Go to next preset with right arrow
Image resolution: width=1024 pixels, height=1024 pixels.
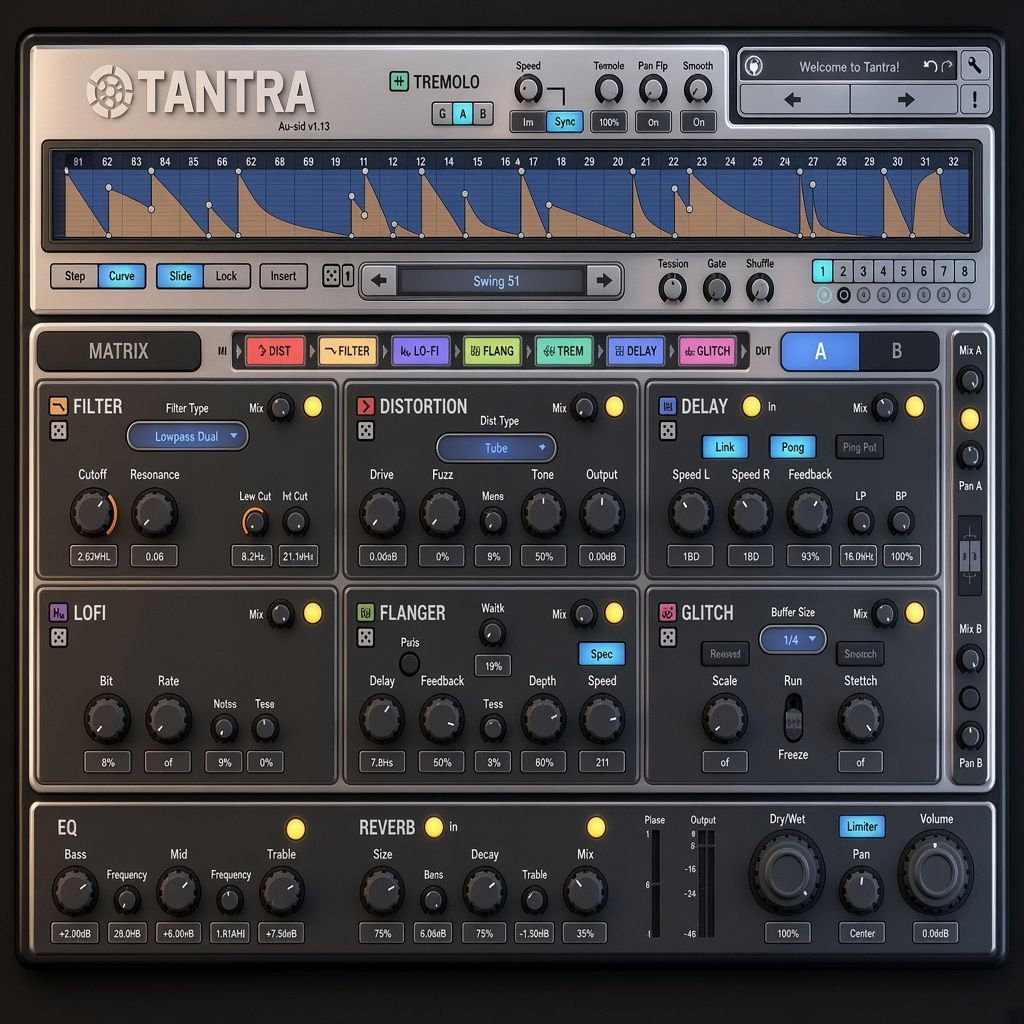(x=904, y=100)
